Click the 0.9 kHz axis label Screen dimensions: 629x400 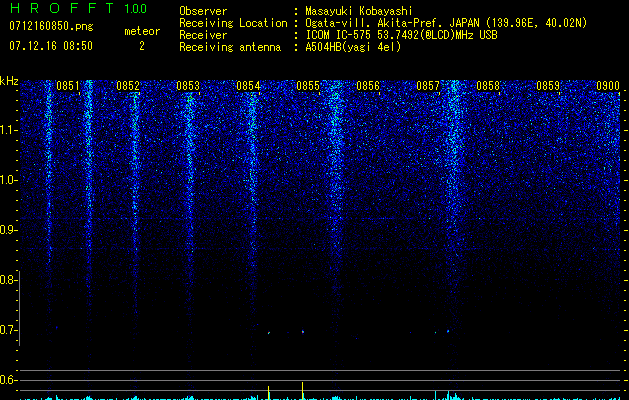[8, 230]
